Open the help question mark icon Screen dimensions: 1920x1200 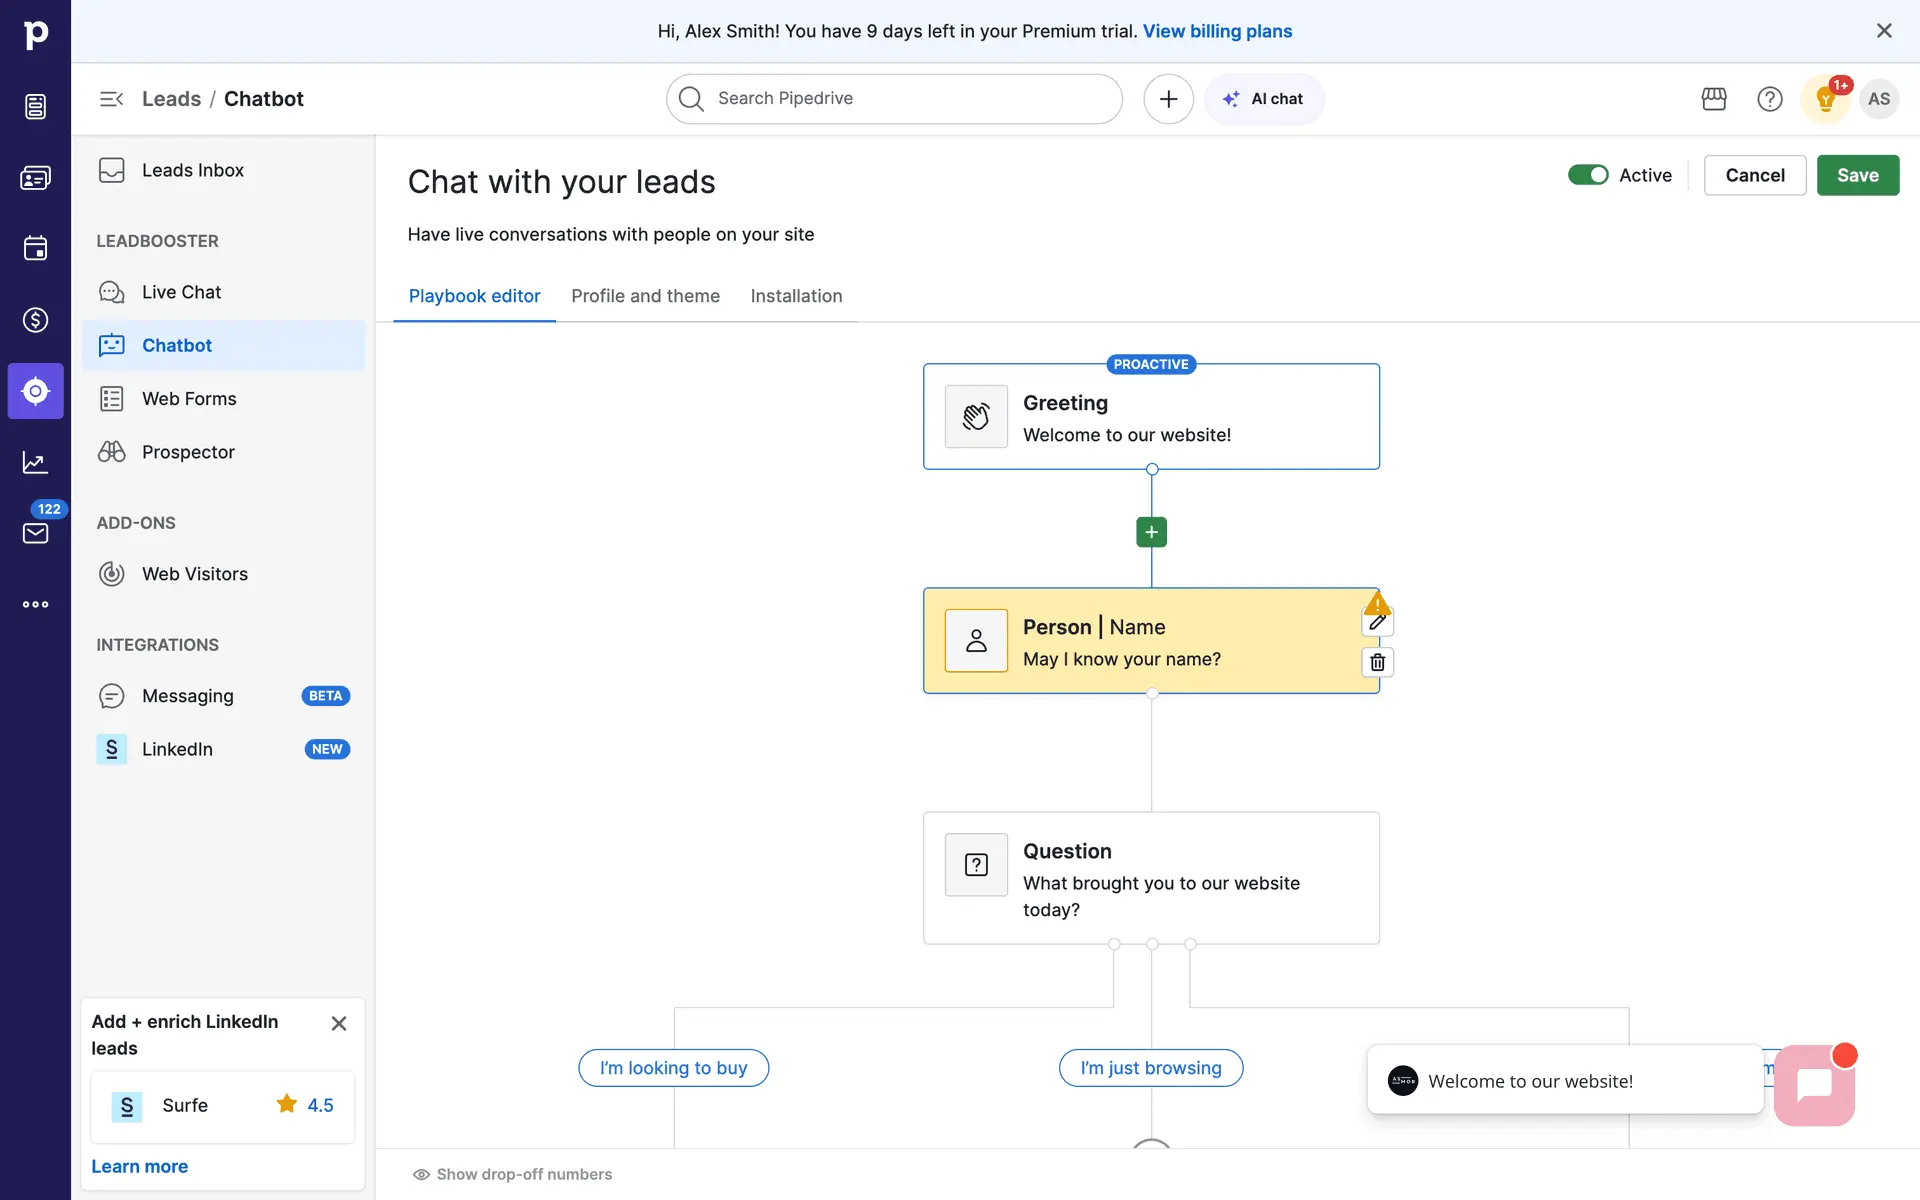coord(1769,99)
